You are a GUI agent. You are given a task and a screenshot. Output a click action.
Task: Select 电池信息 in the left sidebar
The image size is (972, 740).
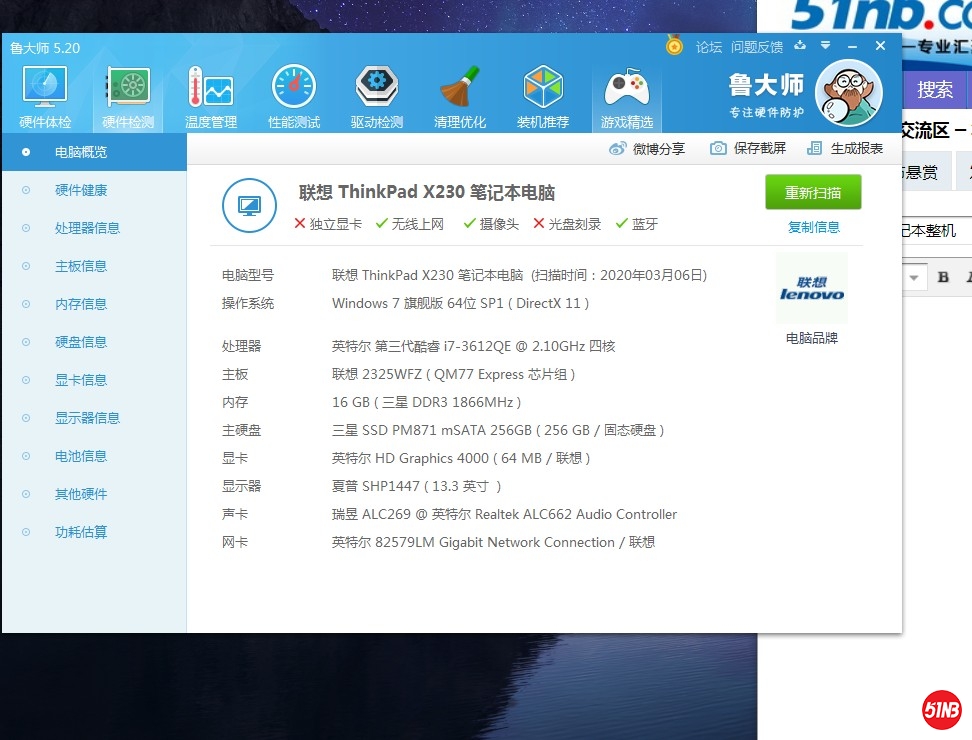tap(81, 456)
